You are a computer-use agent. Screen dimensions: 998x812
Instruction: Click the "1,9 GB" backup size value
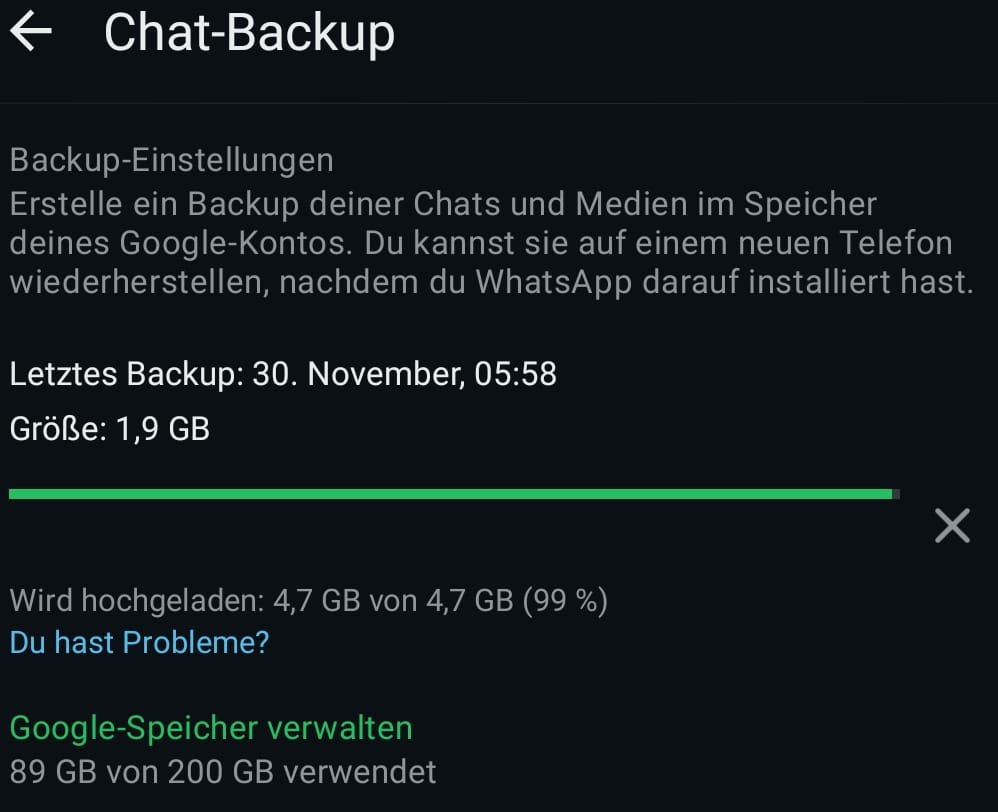160,429
